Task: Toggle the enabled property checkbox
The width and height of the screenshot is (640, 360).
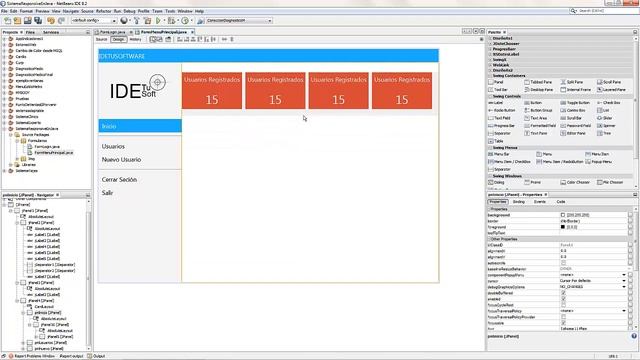Action: pyautogui.click(x=563, y=299)
